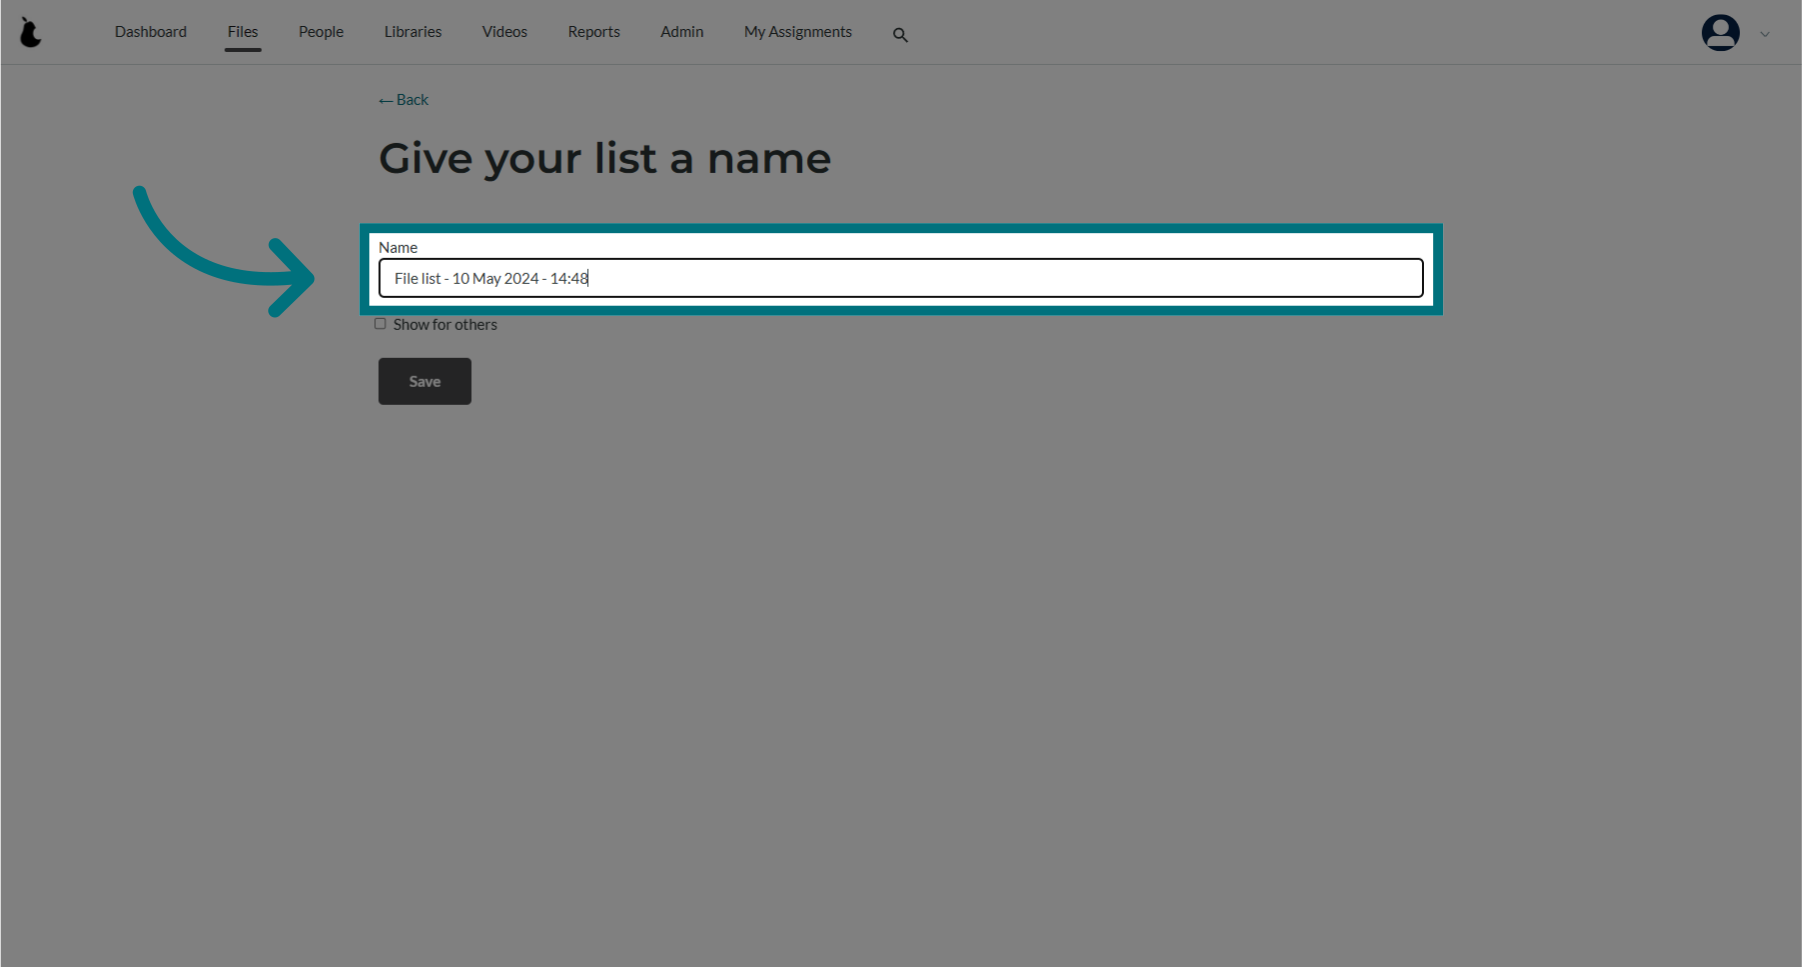This screenshot has width=1802, height=967.
Task: Open the Reports page
Action: [x=594, y=32]
